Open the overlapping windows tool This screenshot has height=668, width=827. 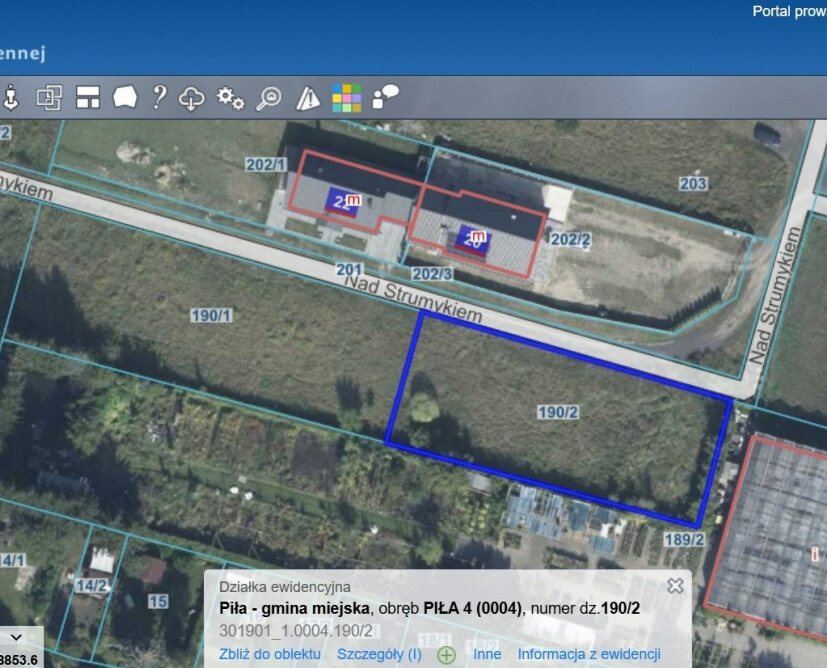49,97
